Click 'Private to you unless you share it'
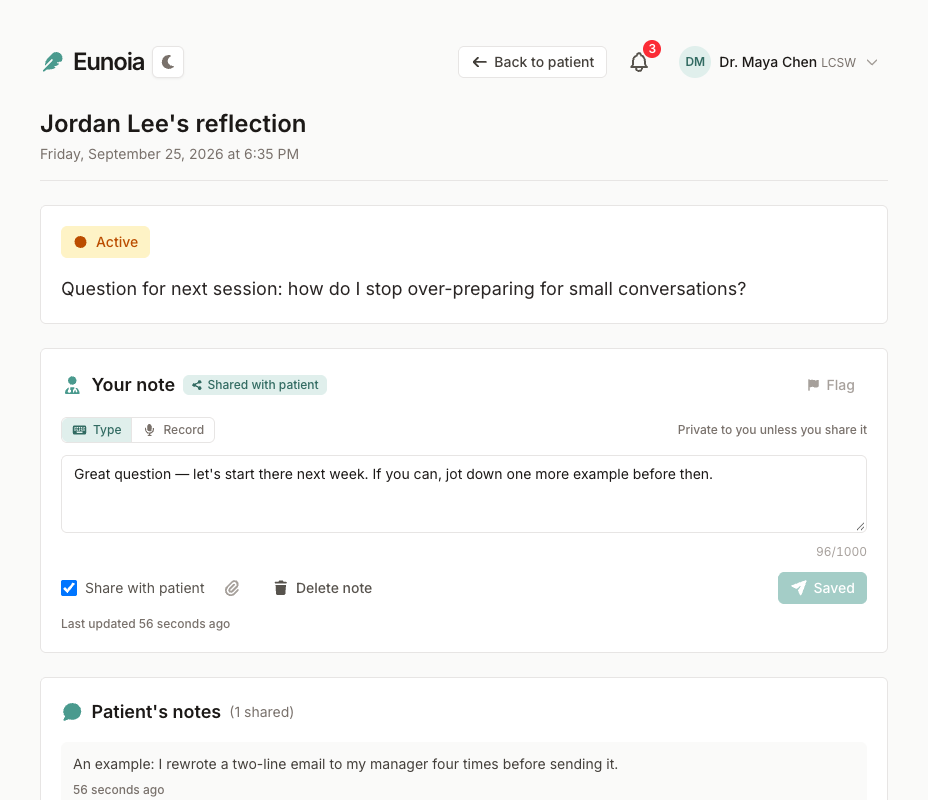 pyautogui.click(x=772, y=430)
